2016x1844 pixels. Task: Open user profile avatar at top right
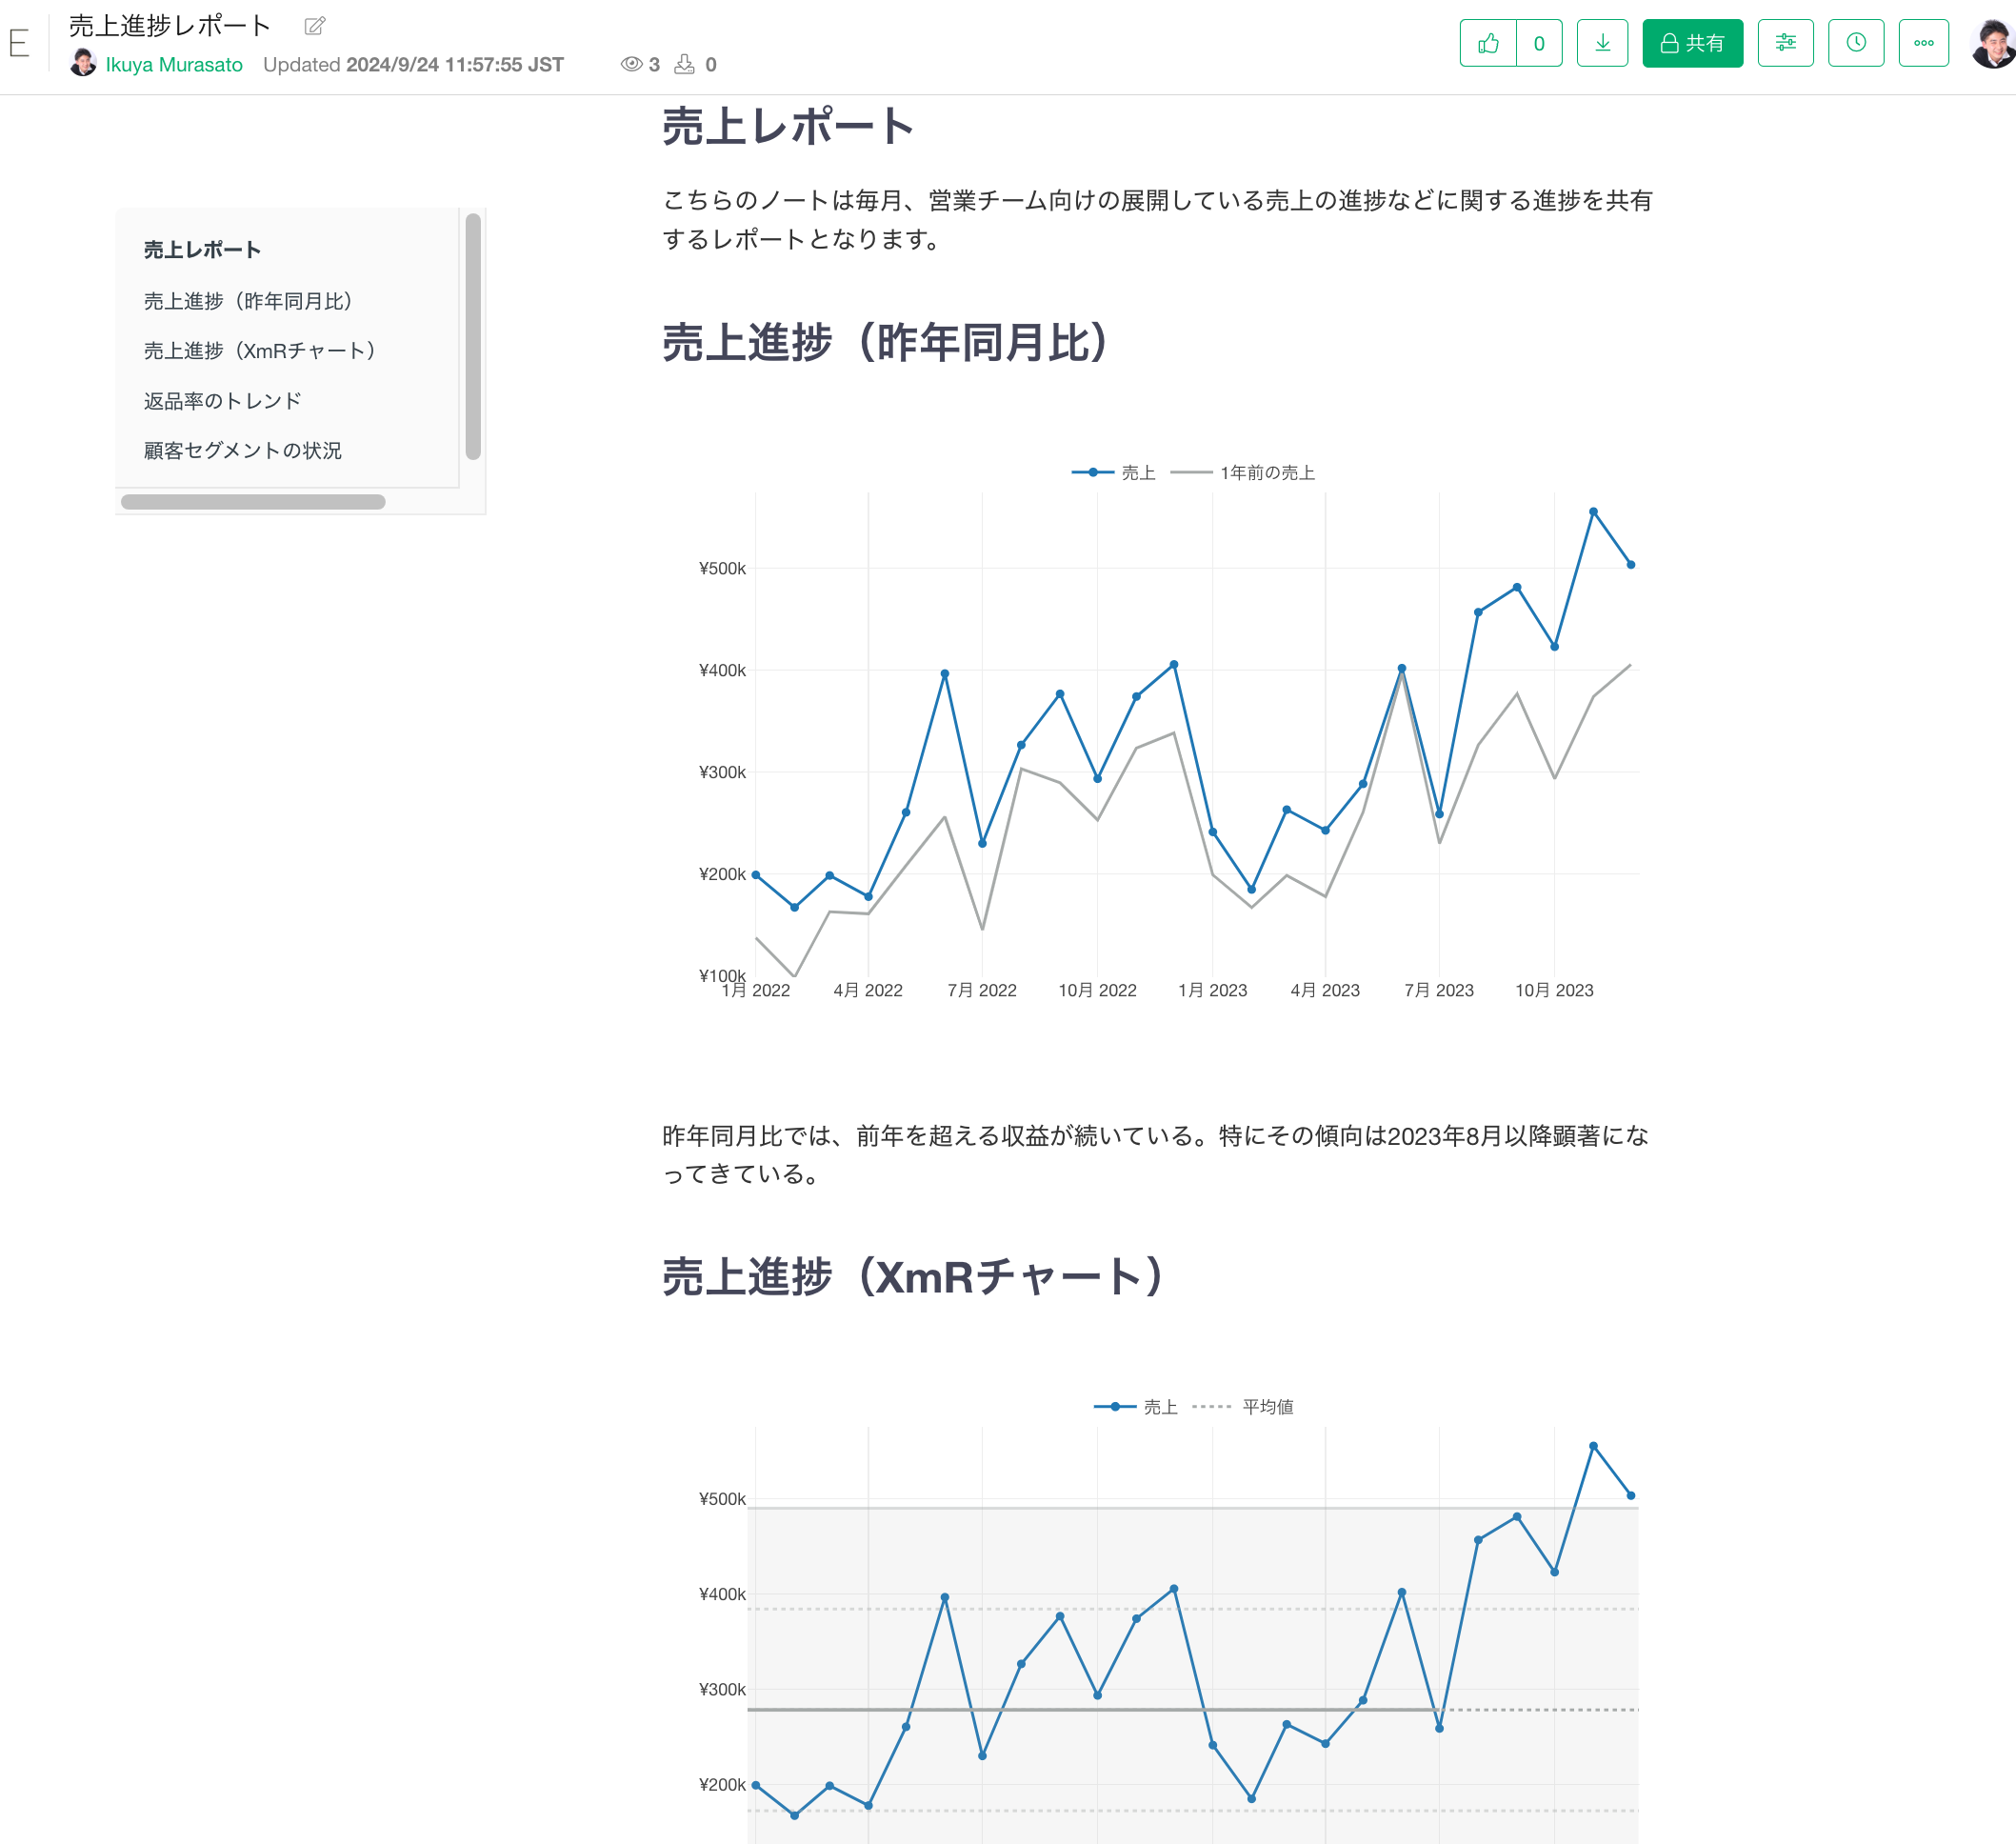pos(1993,43)
